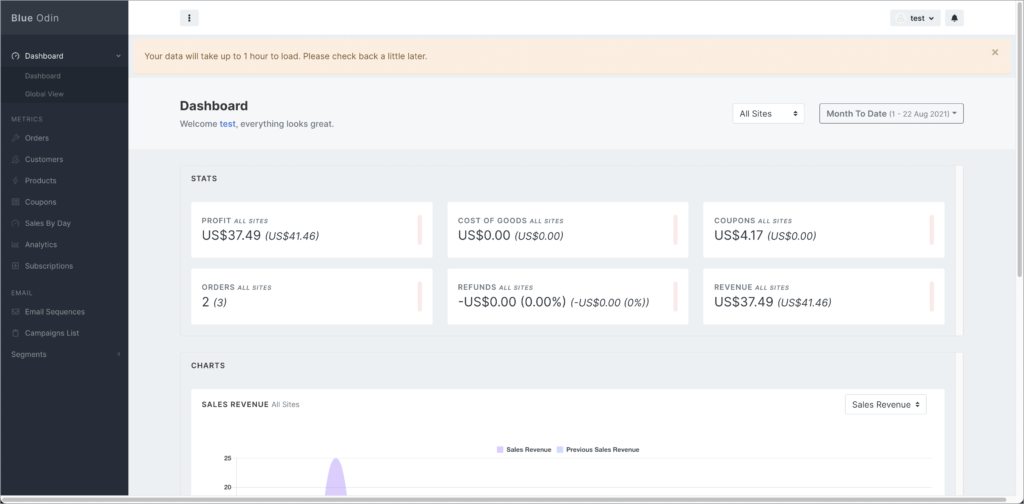Click the Coupons US$4.17 stat card
This screenshot has width=1024, height=504.
(824, 230)
